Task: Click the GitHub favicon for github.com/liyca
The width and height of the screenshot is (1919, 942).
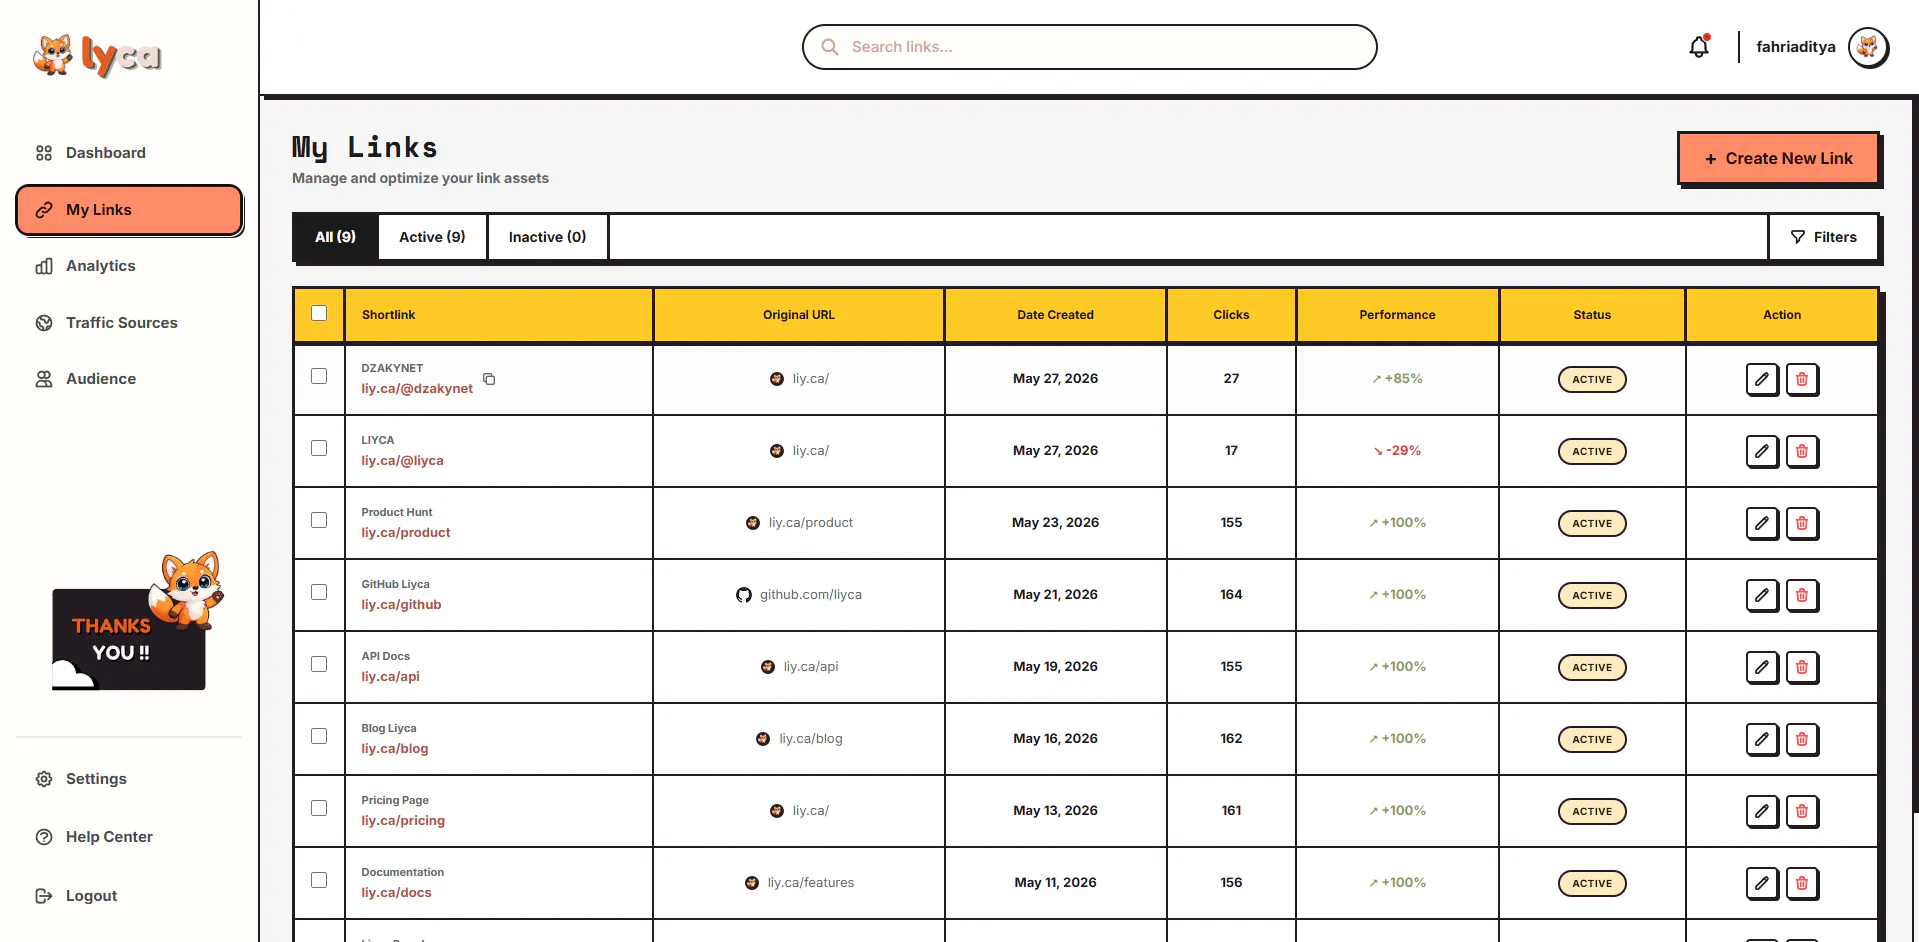Action: pos(744,595)
